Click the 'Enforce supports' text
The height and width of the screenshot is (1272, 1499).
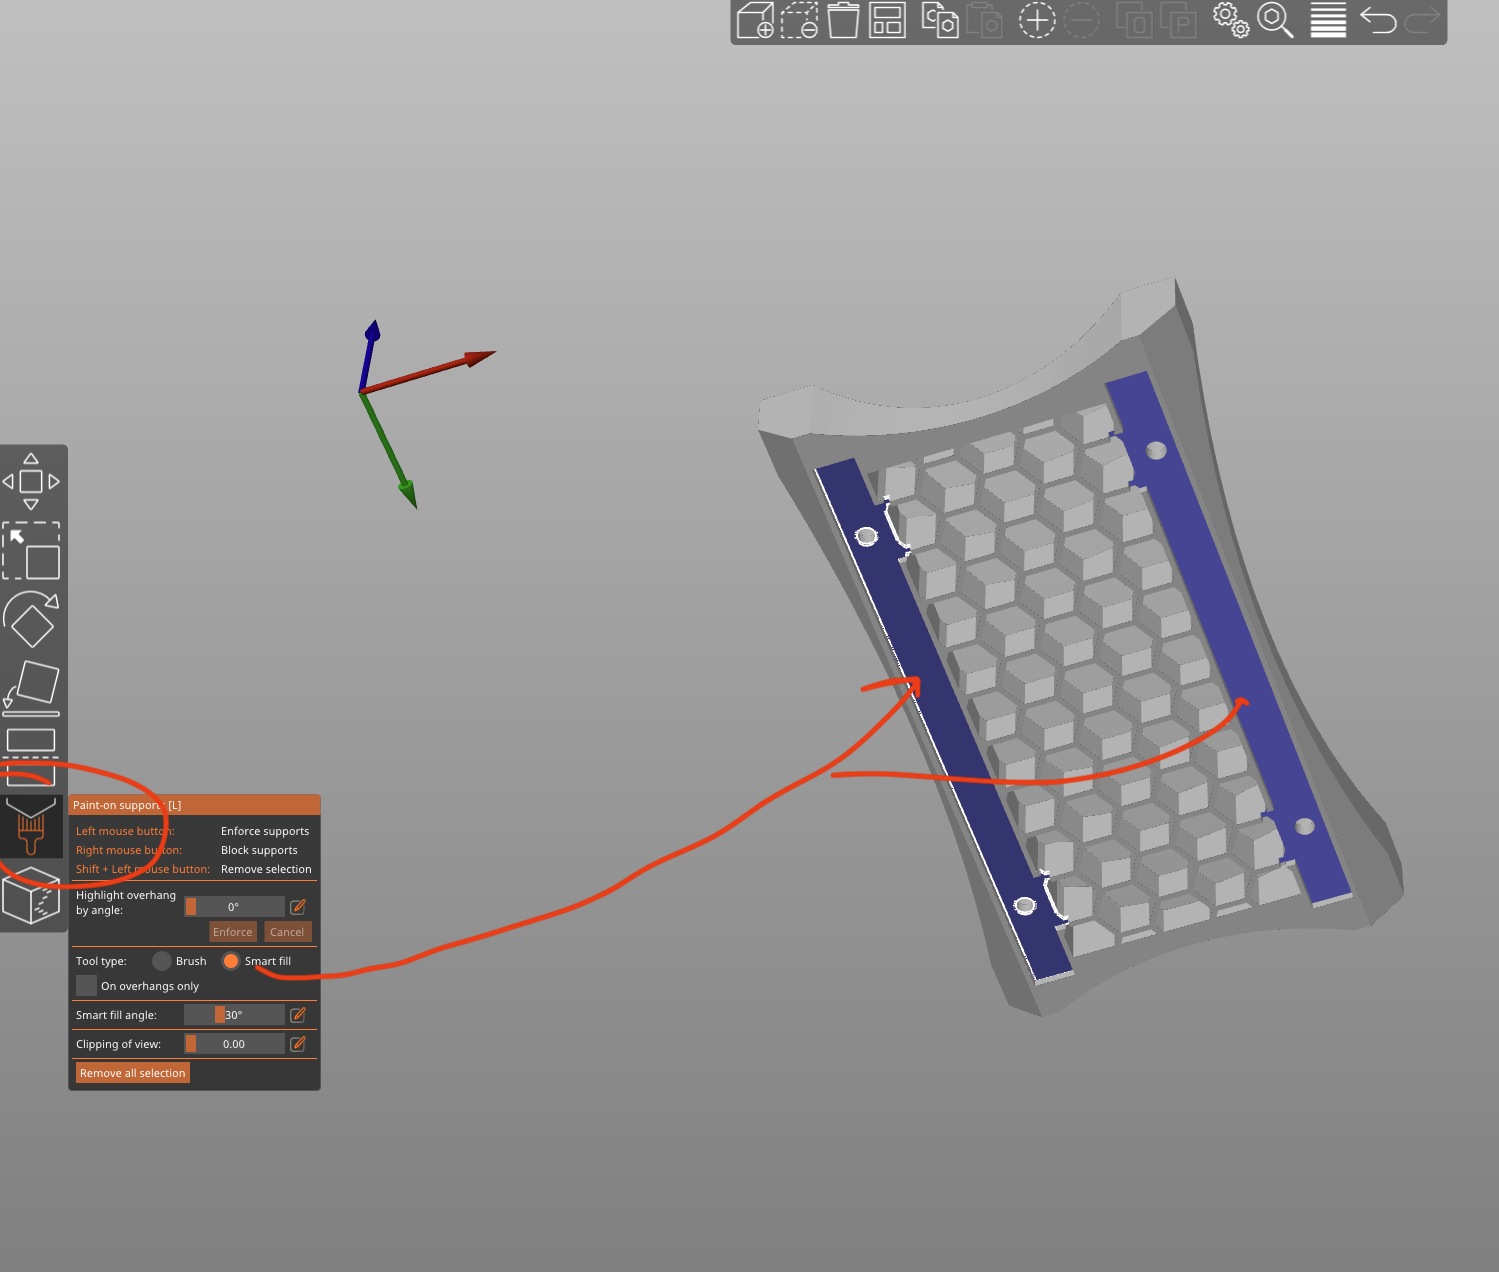tap(265, 831)
